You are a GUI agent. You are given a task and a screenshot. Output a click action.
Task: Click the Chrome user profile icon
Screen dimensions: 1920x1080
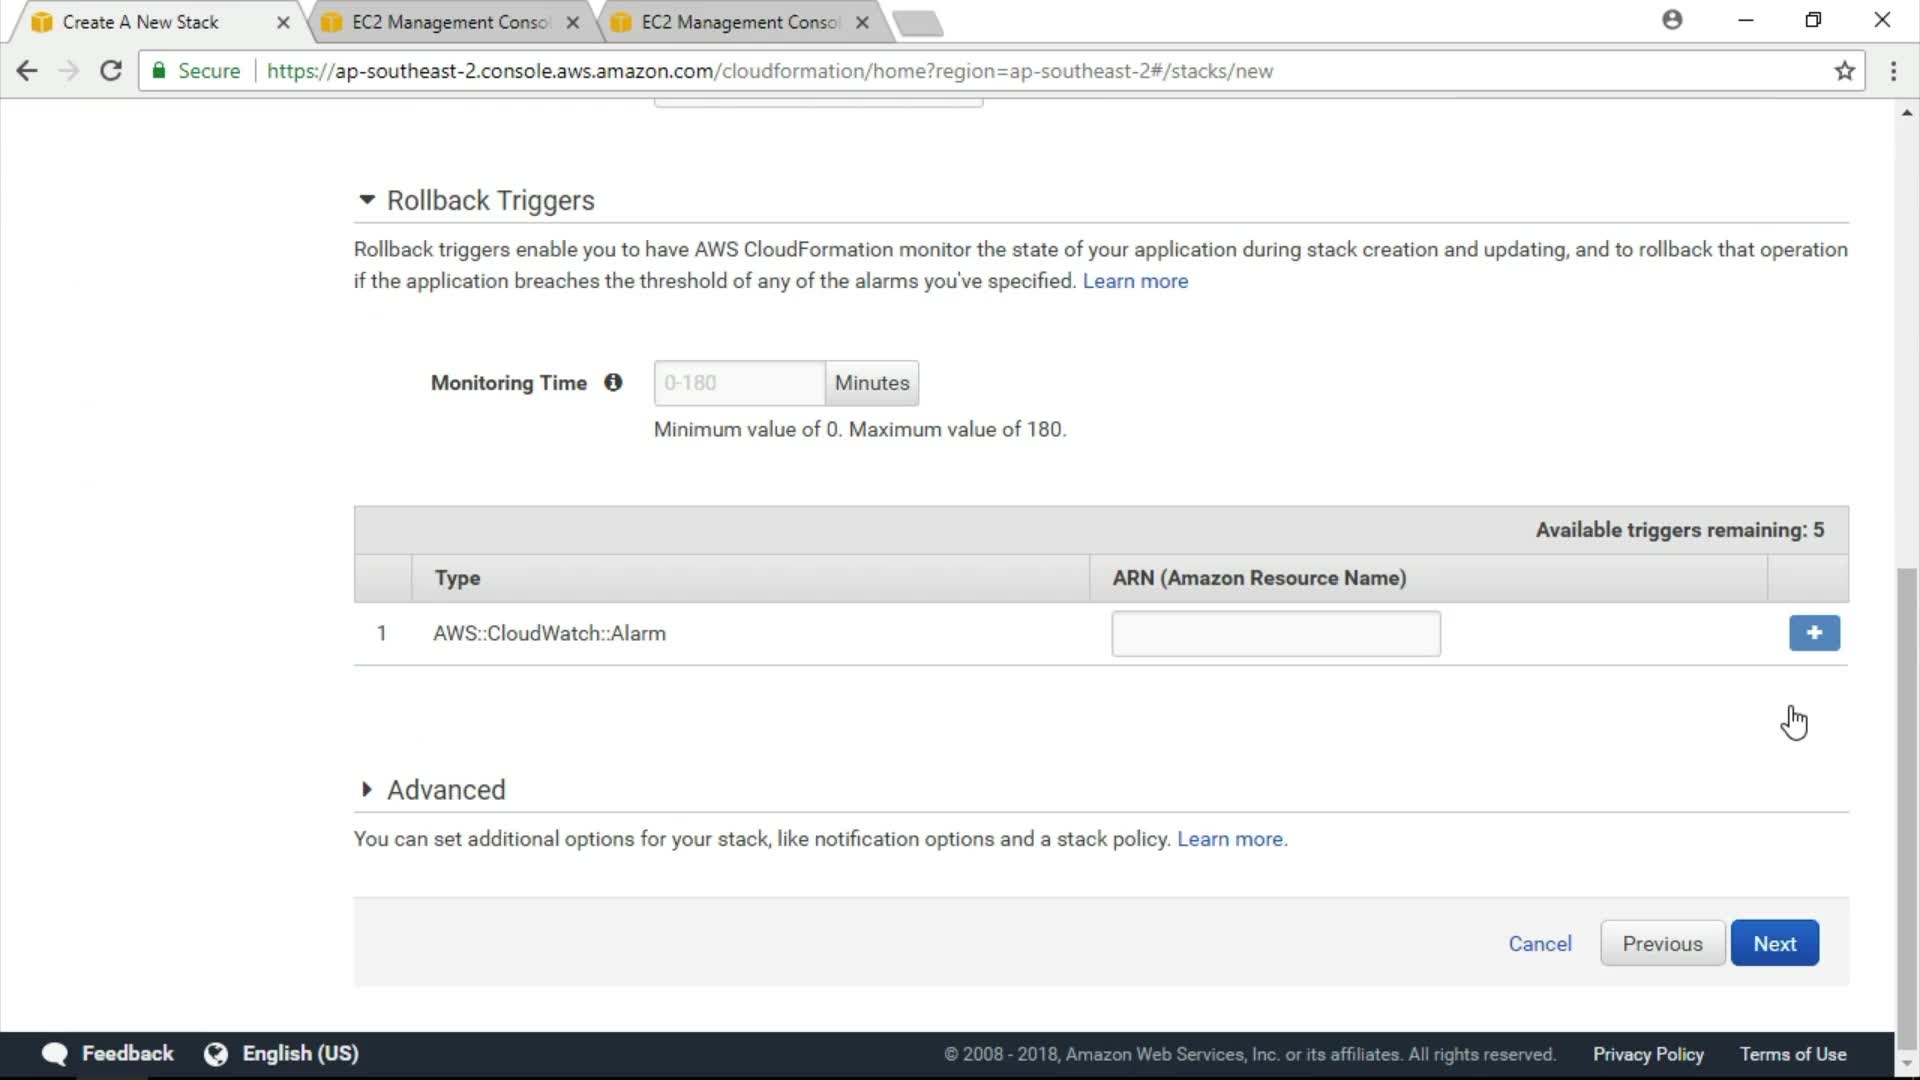1672,20
